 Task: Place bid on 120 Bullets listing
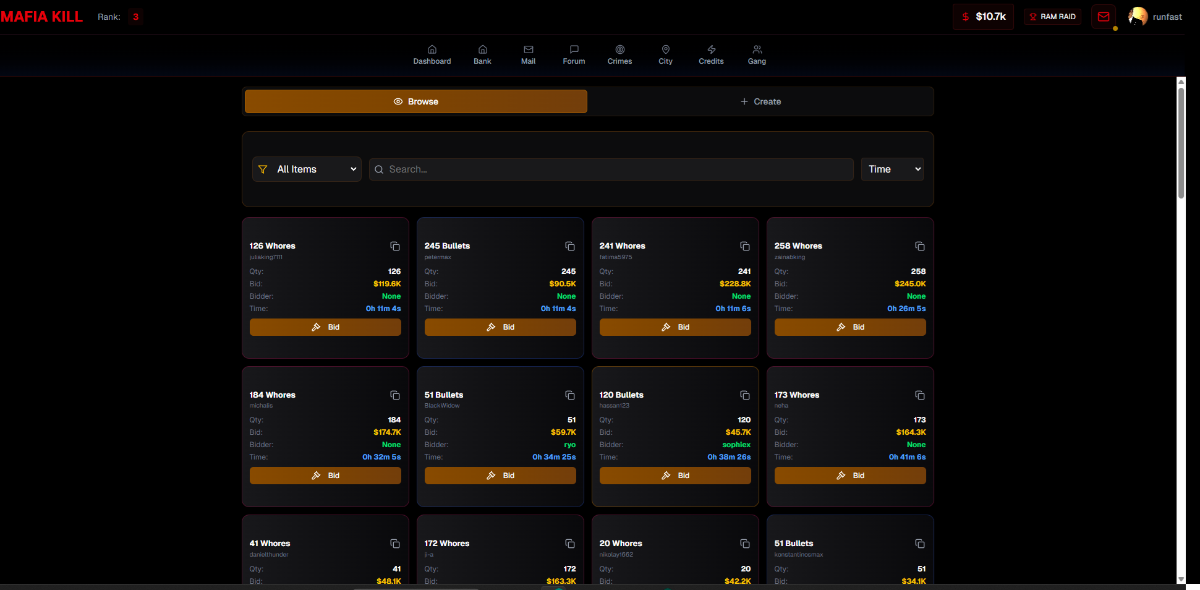pos(675,476)
